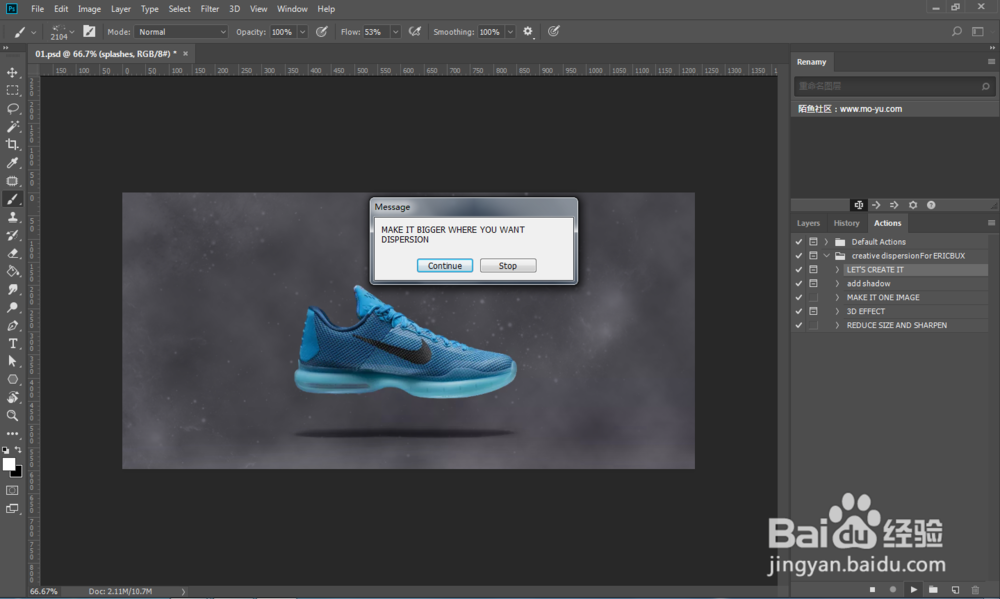This screenshot has height=599, width=1000.
Task: Toggle checkmark for add shadow action
Action: pos(798,283)
